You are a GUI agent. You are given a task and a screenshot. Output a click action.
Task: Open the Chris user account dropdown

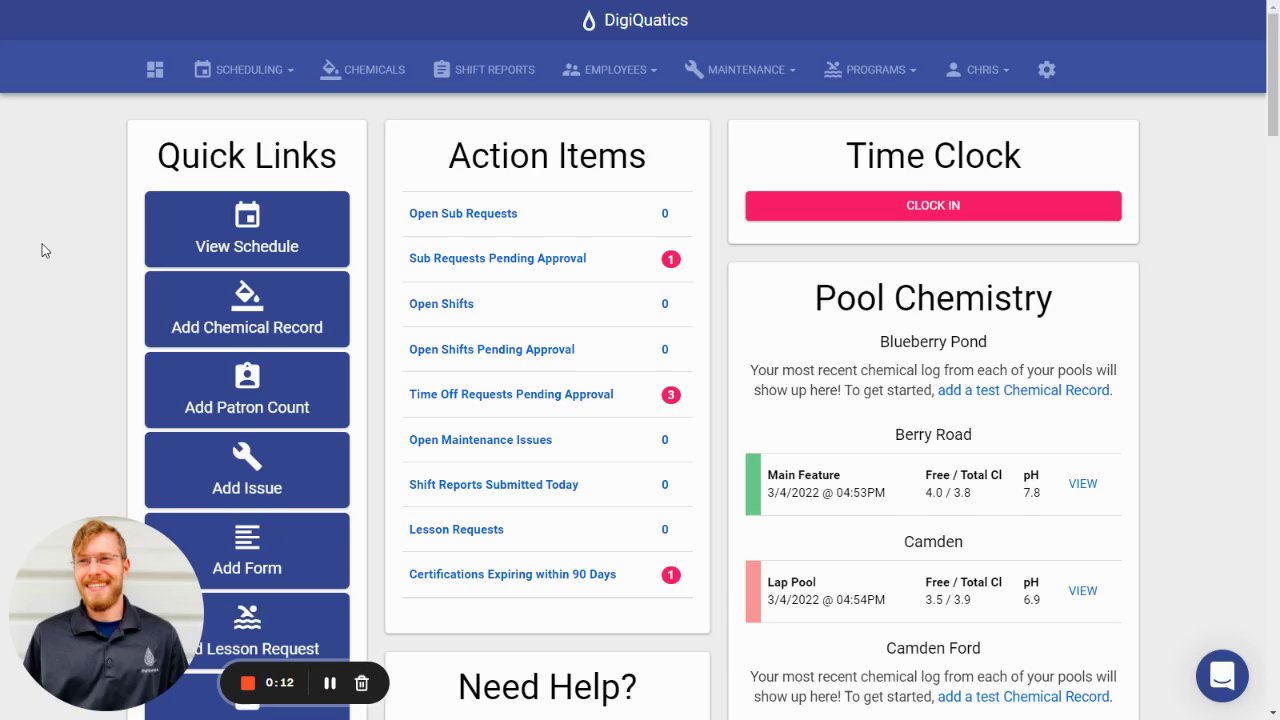pyautogui.click(x=976, y=70)
